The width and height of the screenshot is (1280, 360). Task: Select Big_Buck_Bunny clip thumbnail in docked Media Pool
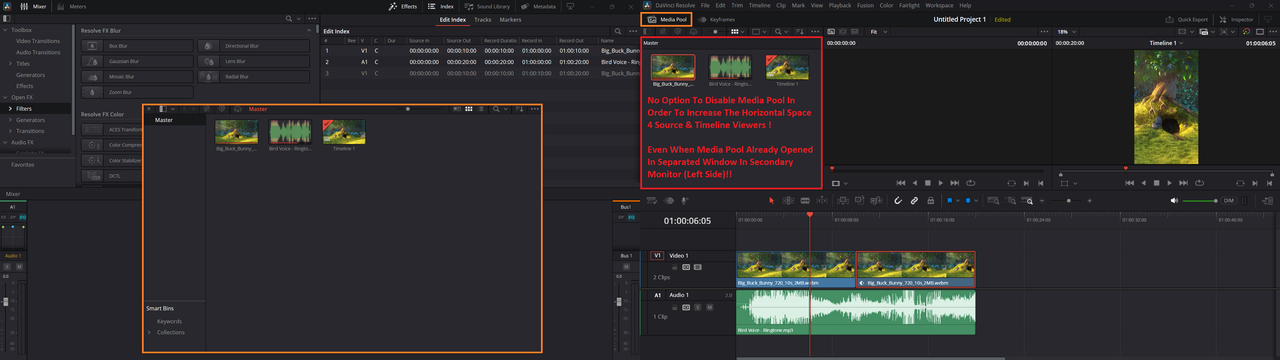[672, 67]
